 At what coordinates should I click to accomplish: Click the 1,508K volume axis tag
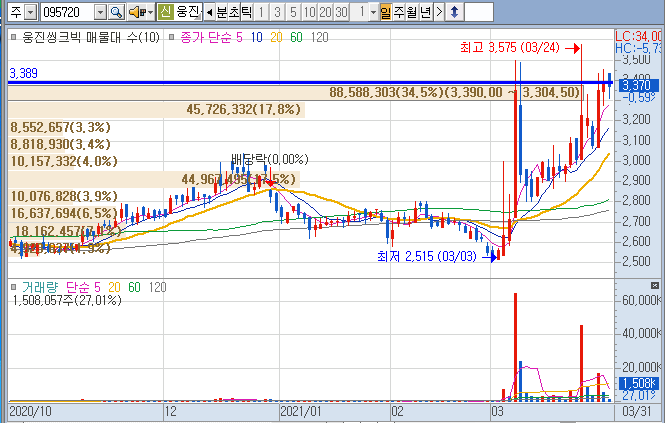point(639,383)
